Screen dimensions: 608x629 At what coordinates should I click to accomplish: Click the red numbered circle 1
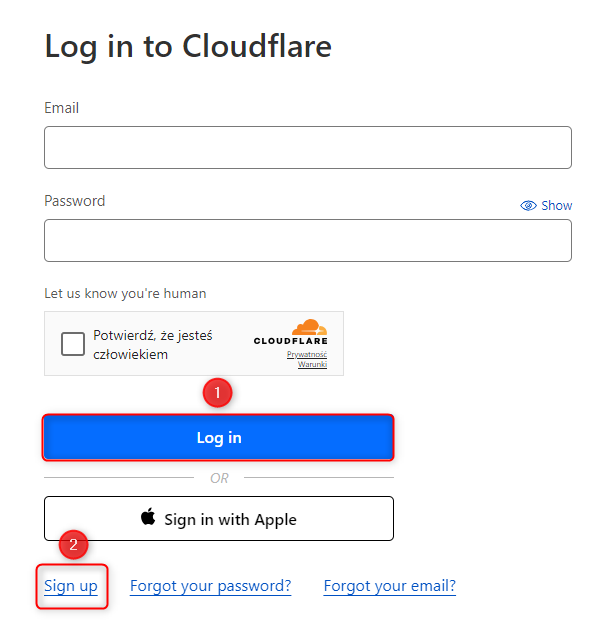click(217, 392)
